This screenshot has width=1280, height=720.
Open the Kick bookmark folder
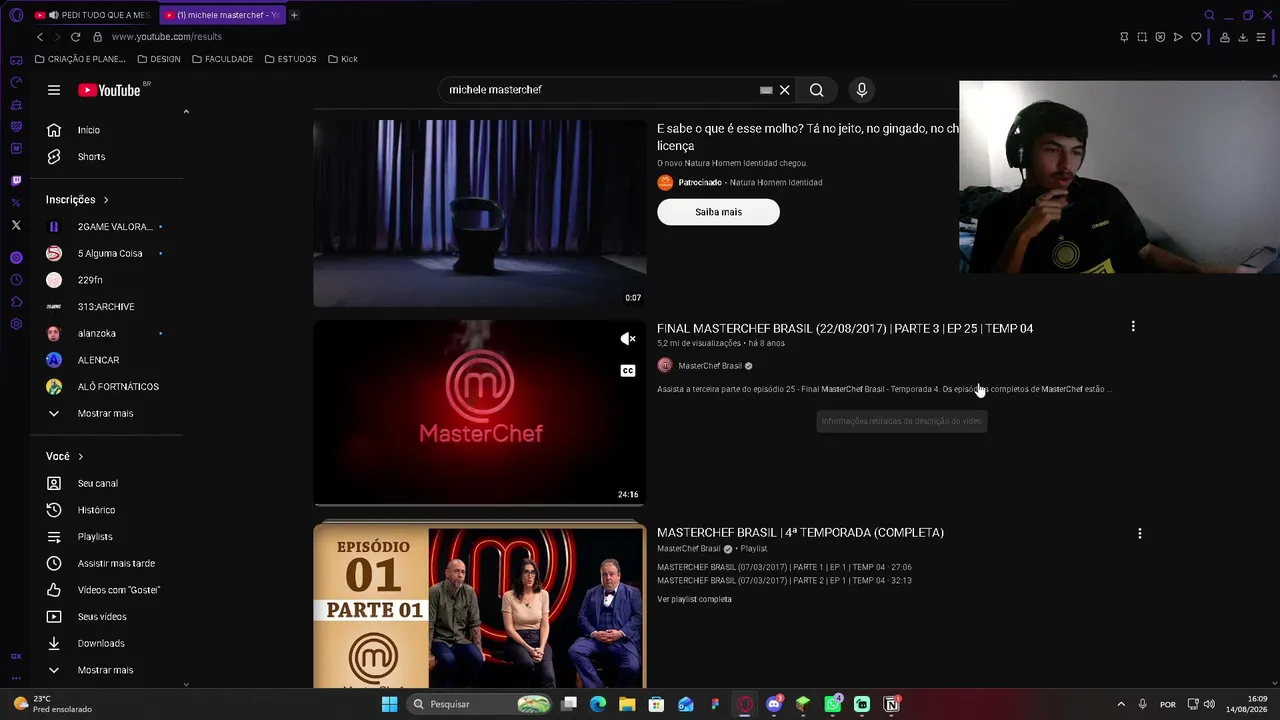342,59
